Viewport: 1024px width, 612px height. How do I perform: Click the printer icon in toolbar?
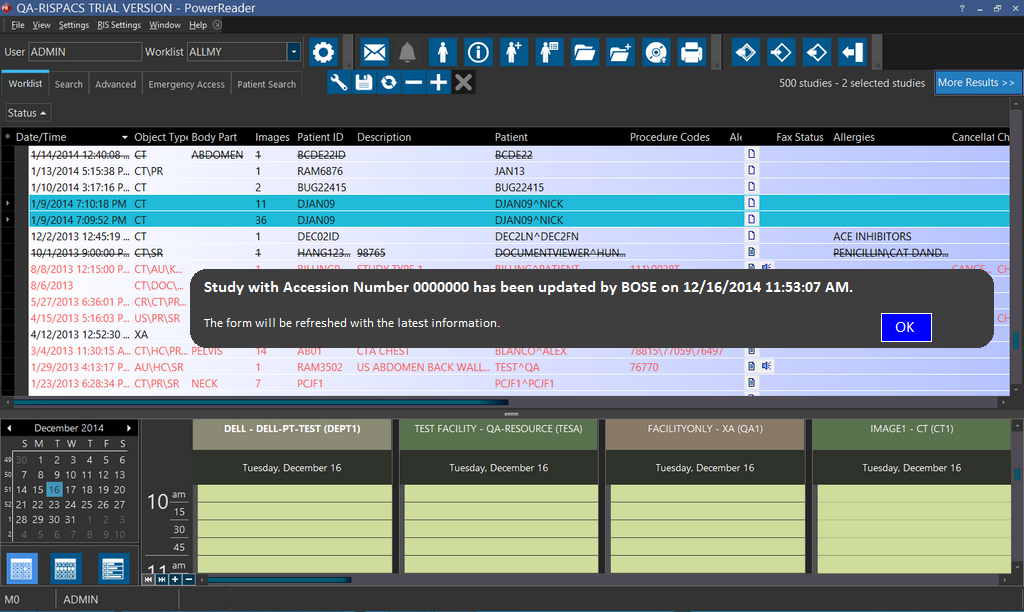point(691,52)
